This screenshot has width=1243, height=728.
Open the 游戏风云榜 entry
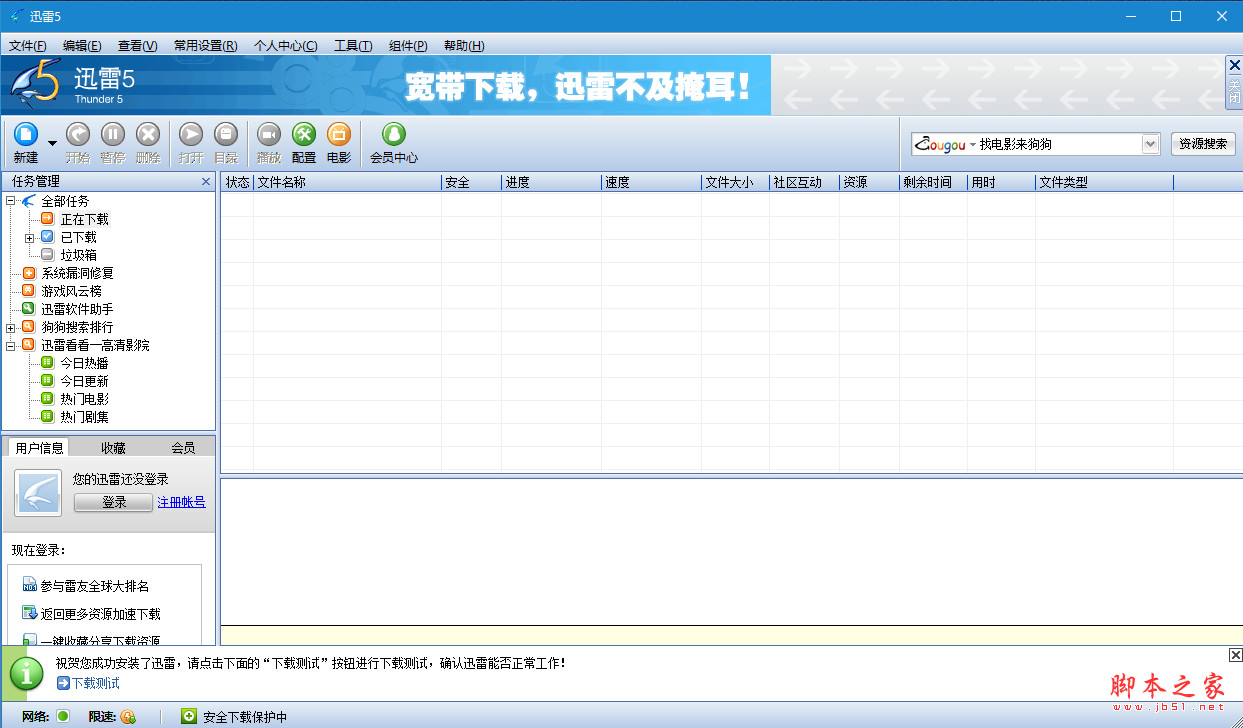click(71, 291)
